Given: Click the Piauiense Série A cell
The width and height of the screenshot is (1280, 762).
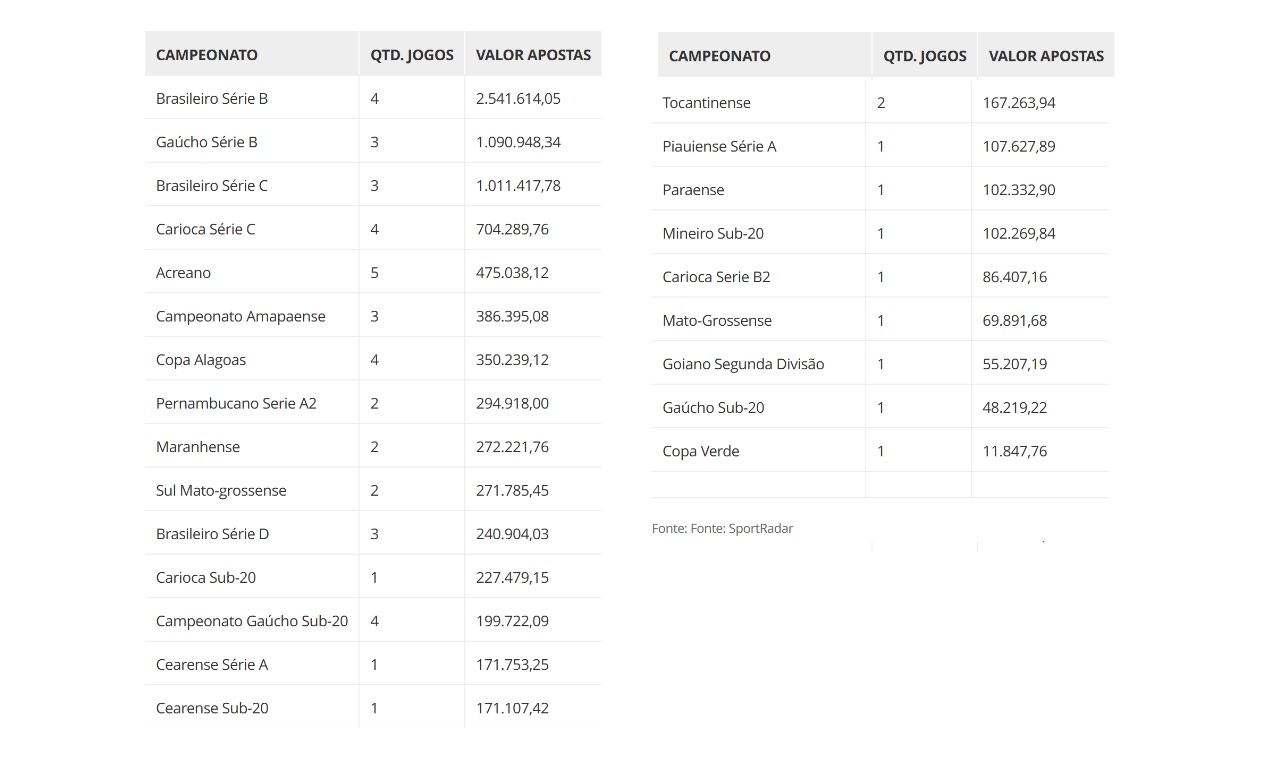Looking at the screenshot, I should (x=719, y=146).
